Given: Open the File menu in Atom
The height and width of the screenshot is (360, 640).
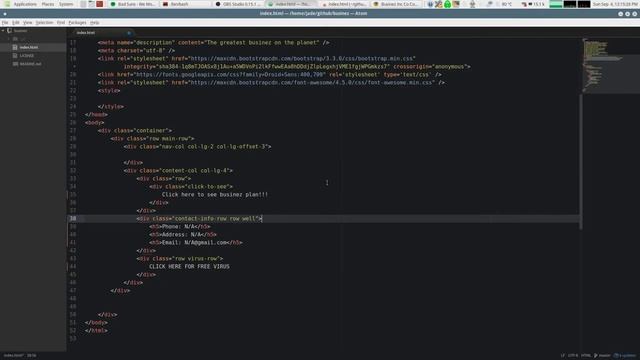Looking at the screenshot, I should coord(5,22).
